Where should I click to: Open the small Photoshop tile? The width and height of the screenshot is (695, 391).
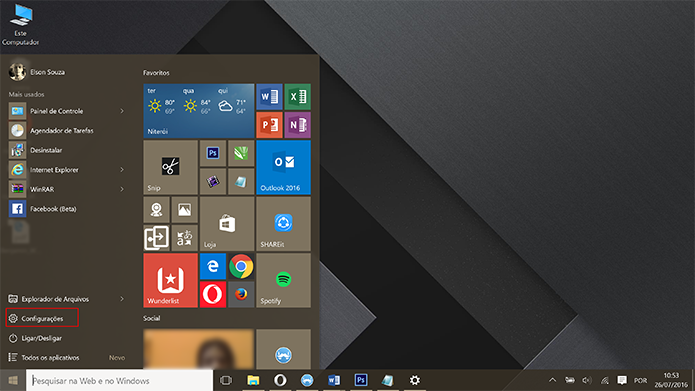point(213,153)
